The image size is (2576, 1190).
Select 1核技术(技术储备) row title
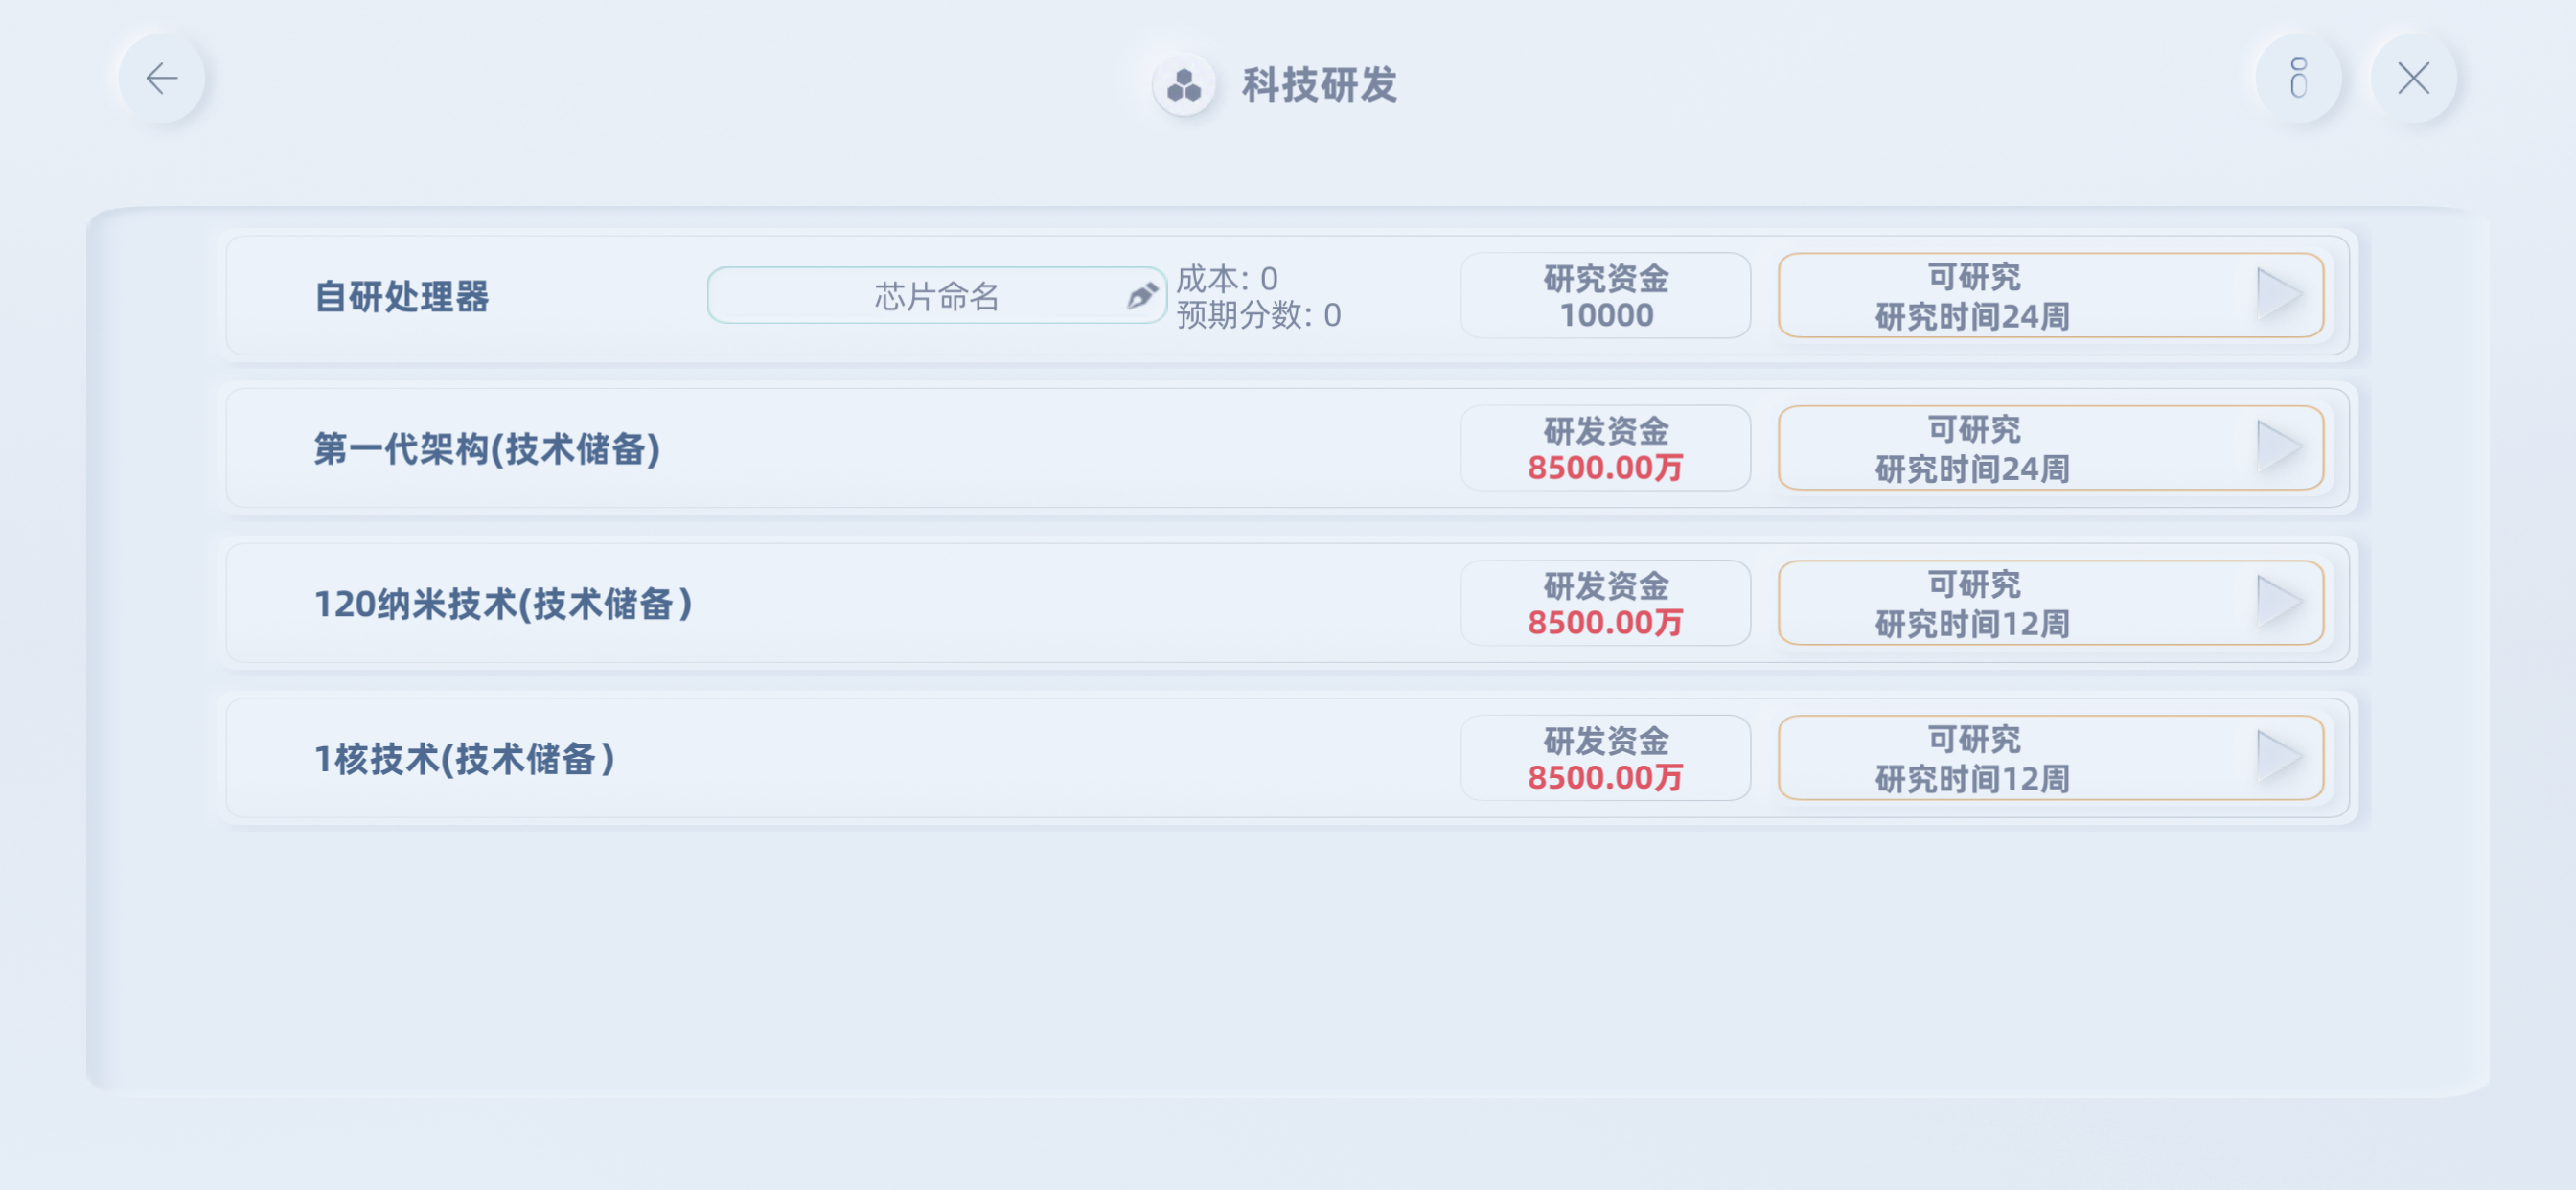pyautogui.click(x=464, y=759)
